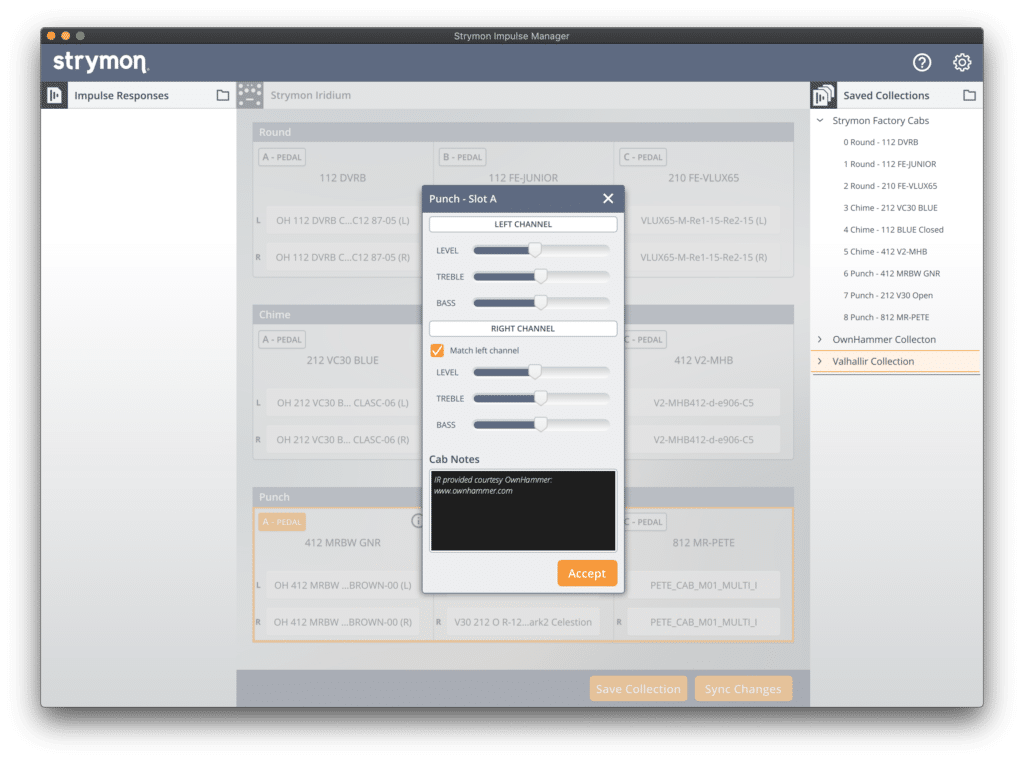Toggle the Match left channel checkbox
Screen dimensions: 1024x761
[x=437, y=350]
